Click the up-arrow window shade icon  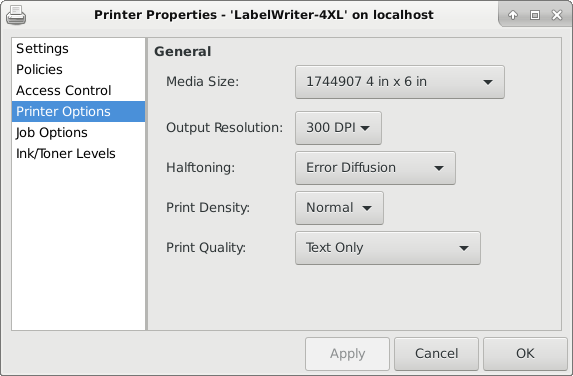pyautogui.click(x=513, y=15)
